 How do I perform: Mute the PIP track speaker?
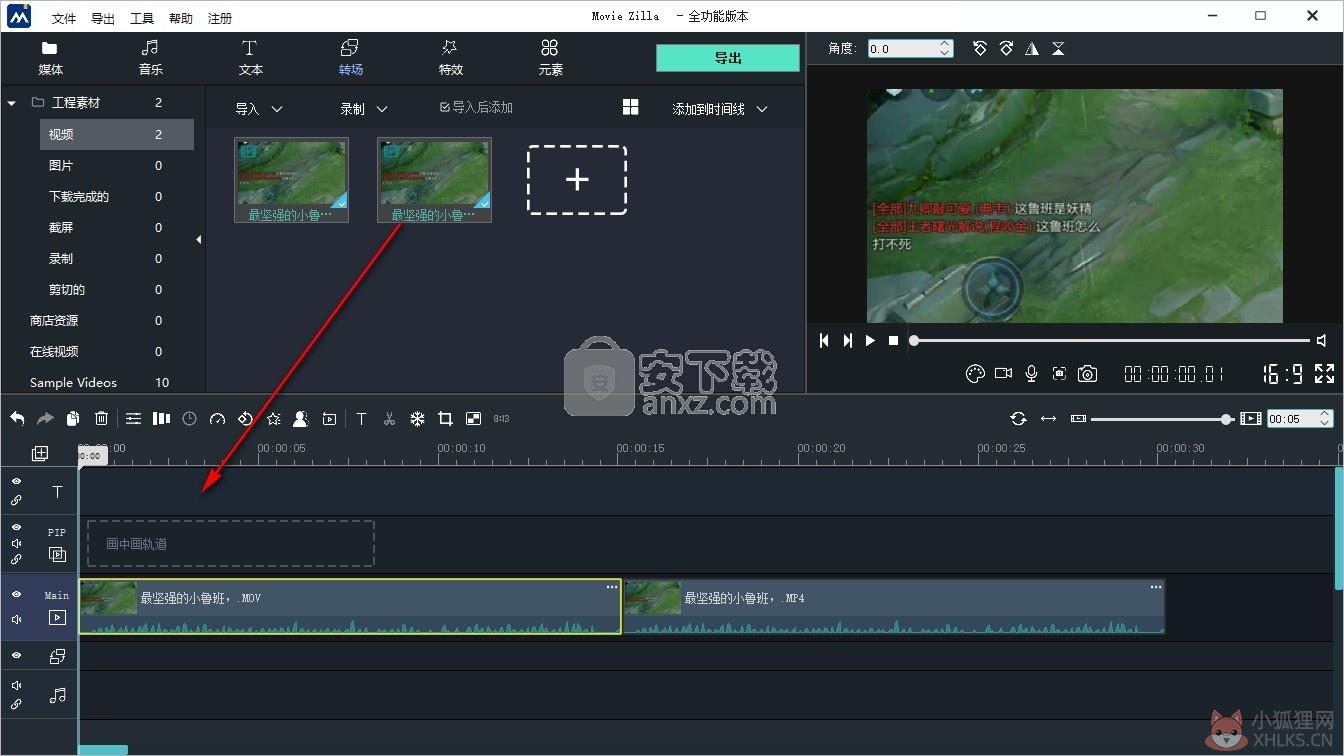(16, 544)
